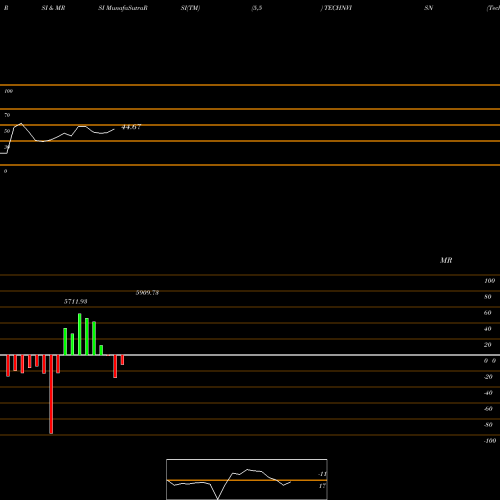Viewport: 500px width, 500px height.
Task: Click the 0 label below RSI panel
Action: coord(5,171)
